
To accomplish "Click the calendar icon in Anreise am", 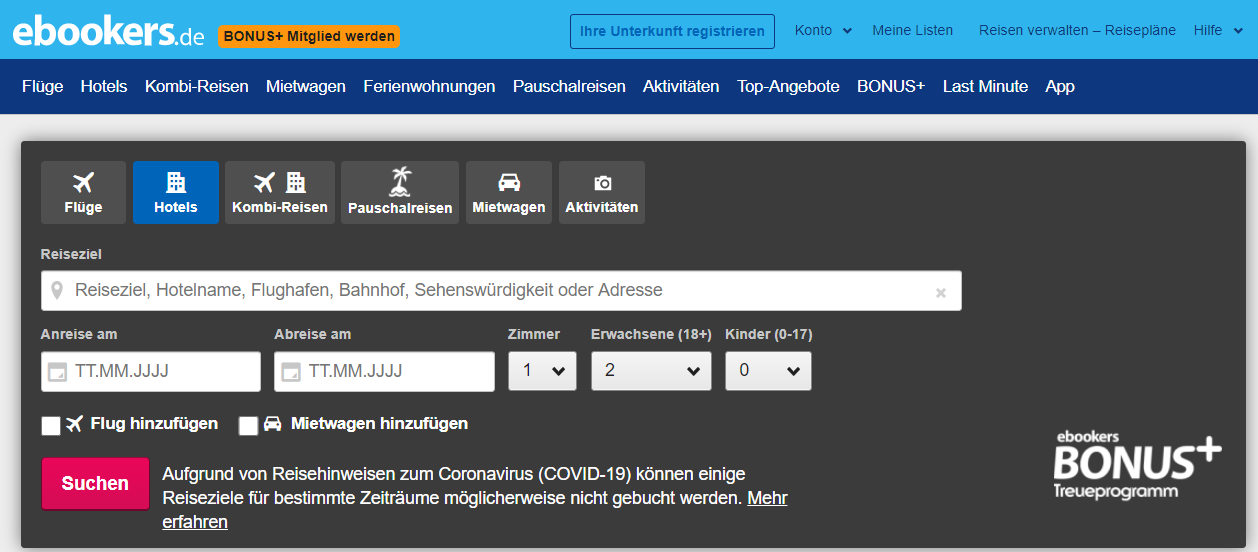I will tap(58, 372).
